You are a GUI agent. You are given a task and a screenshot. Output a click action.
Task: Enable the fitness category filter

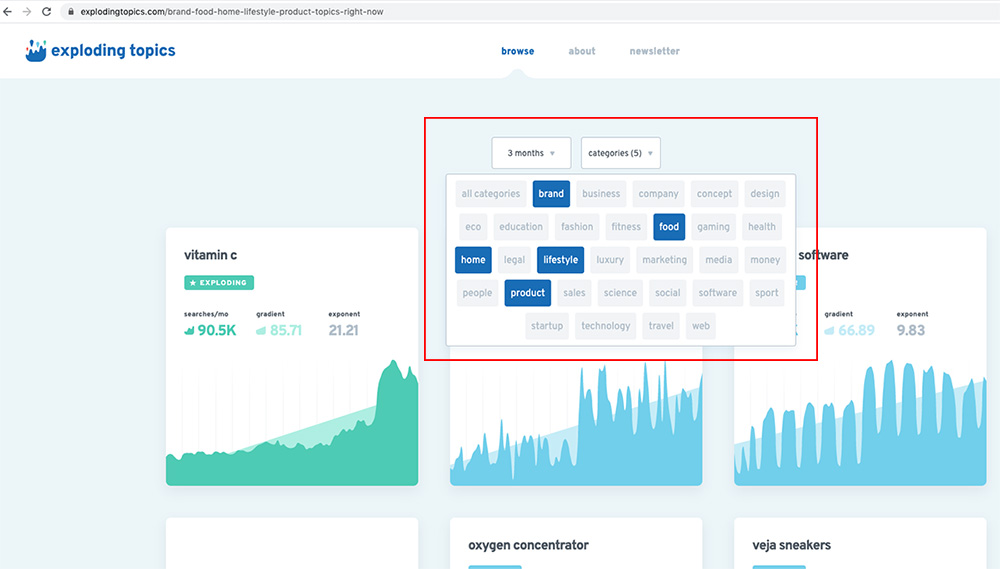(626, 227)
